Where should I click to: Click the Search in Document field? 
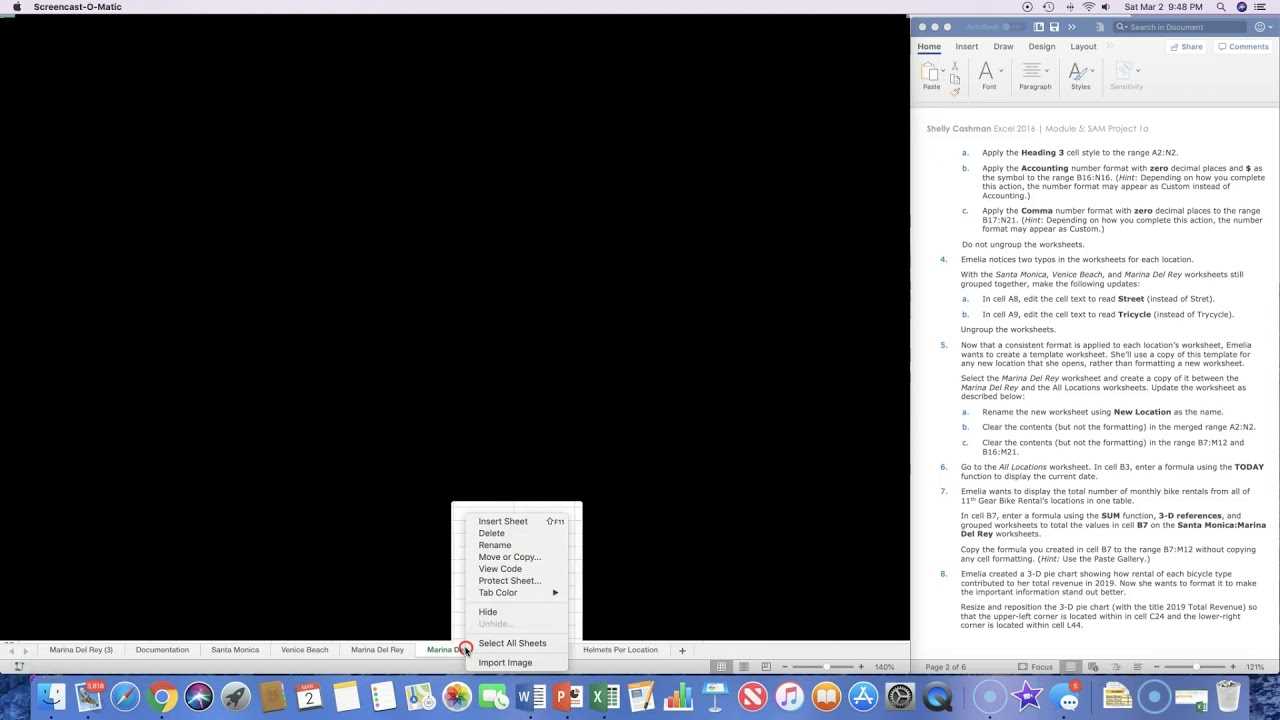(x=1179, y=27)
